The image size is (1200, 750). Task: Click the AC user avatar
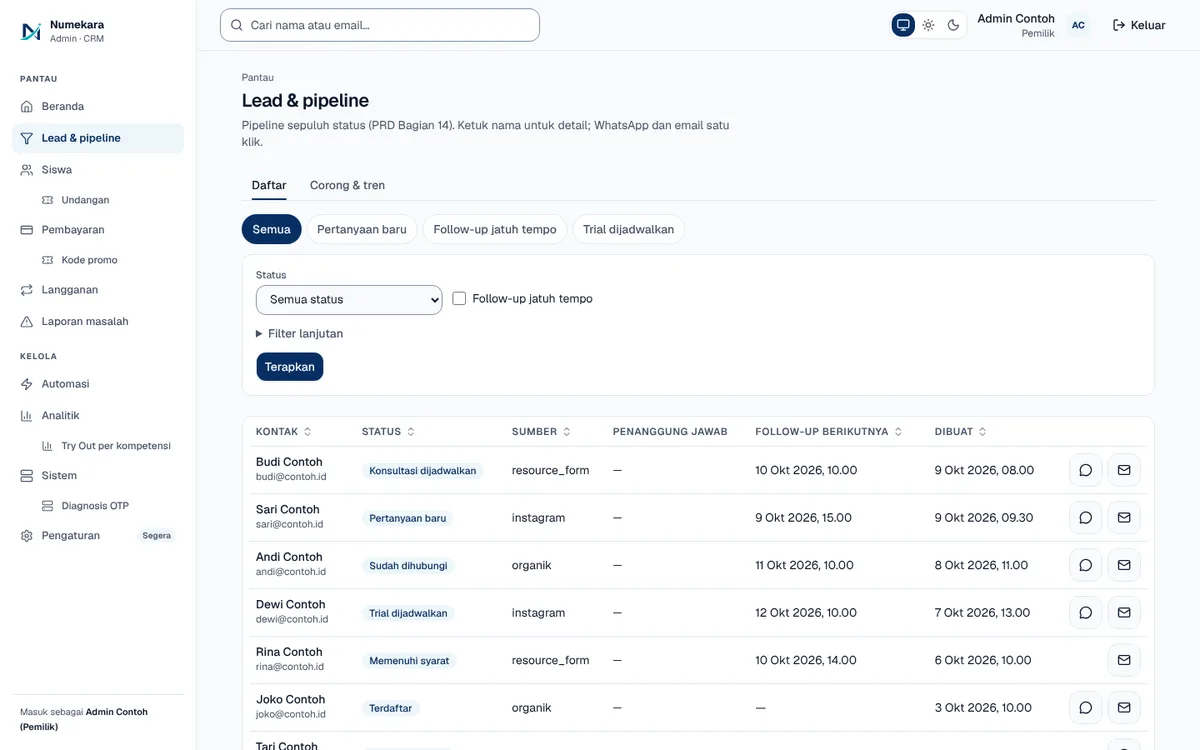pyautogui.click(x=1078, y=25)
